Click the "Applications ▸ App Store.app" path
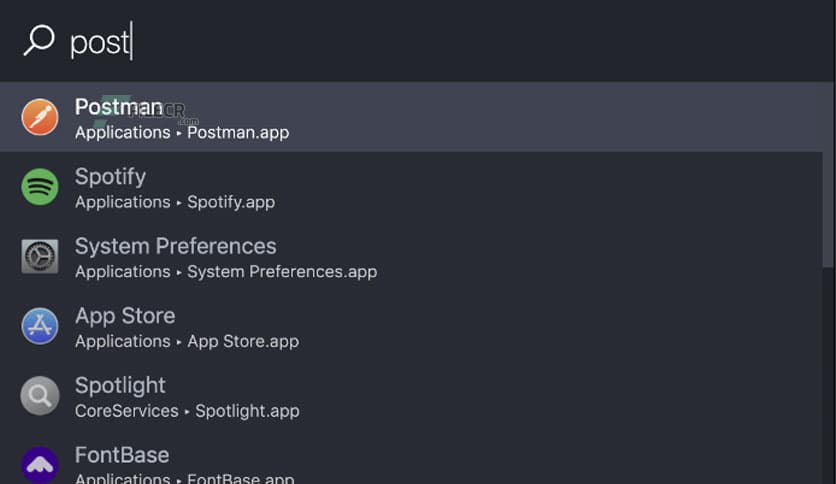 tap(187, 341)
